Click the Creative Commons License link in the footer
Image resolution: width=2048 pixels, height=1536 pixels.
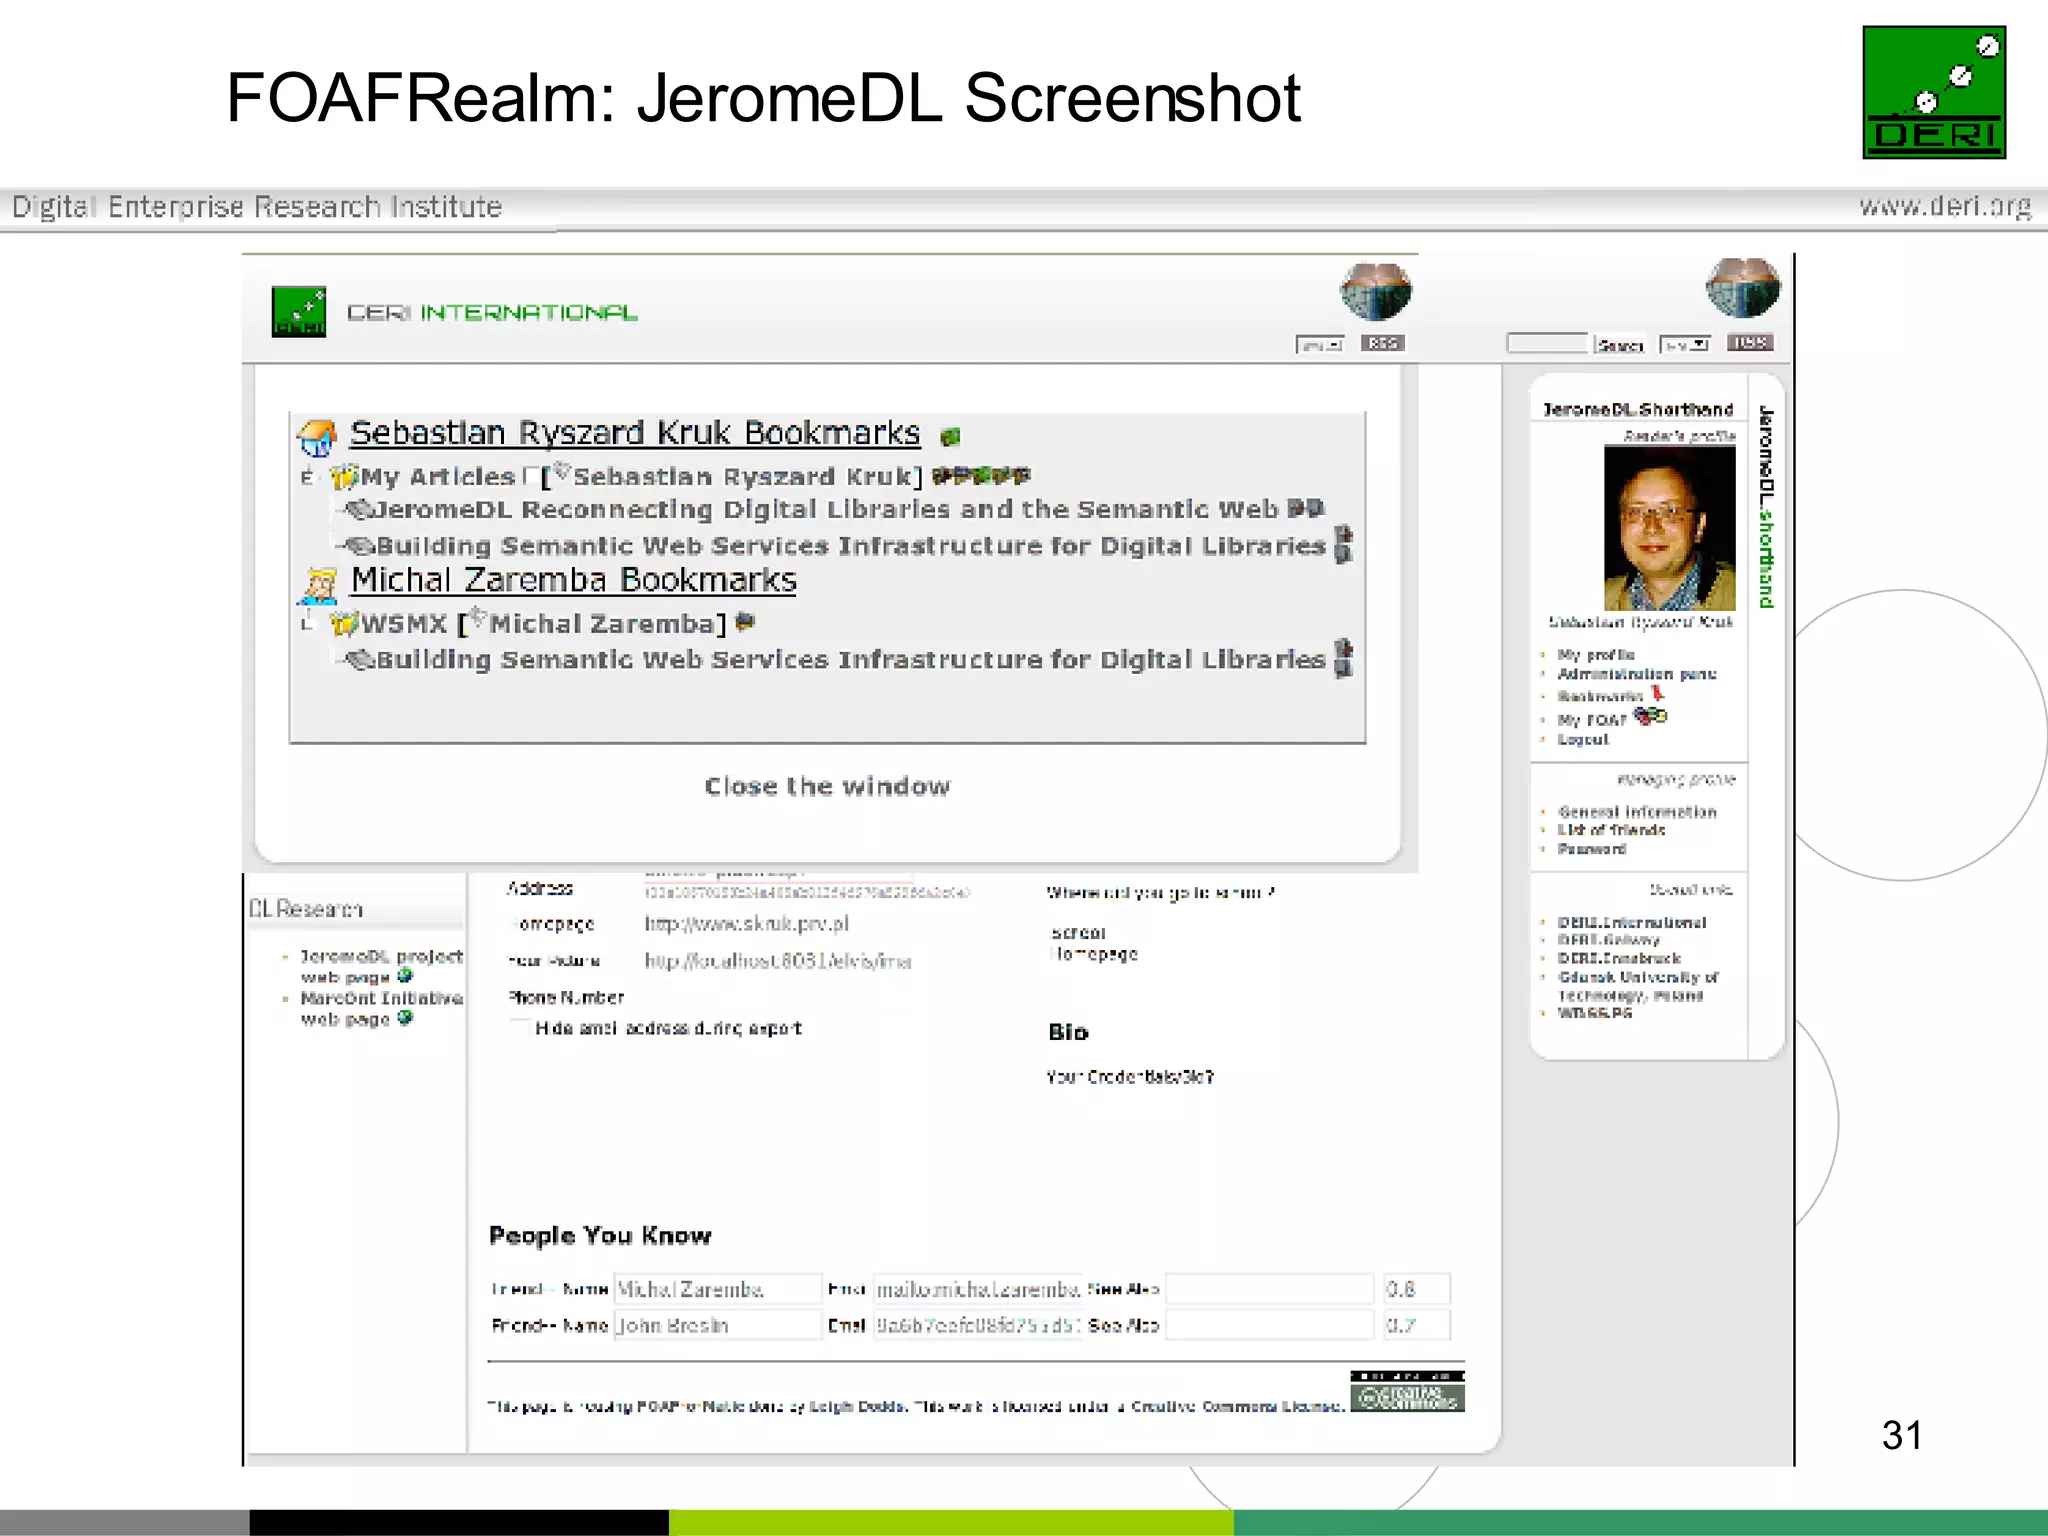[x=1237, y=1406]
